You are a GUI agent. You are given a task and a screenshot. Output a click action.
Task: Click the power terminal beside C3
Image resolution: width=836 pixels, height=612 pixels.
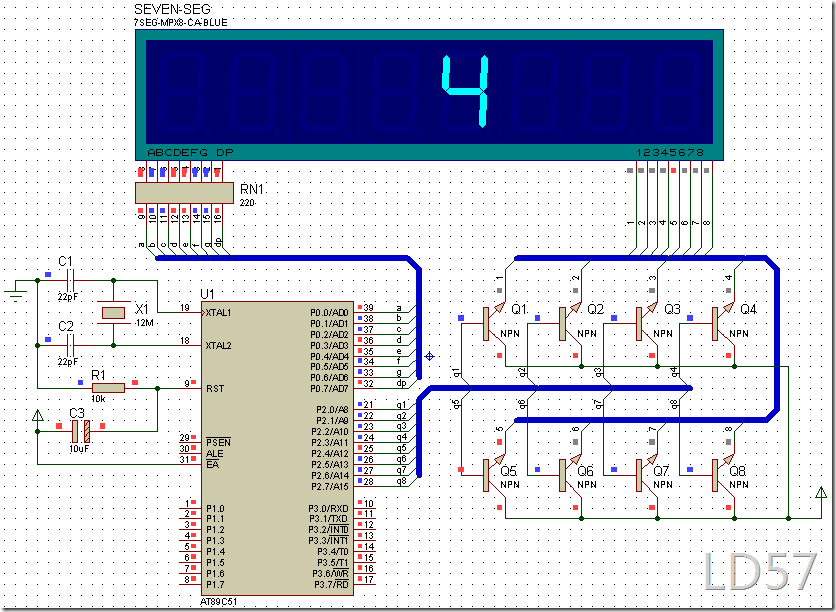pyautogui.click(x=37, y=416)
